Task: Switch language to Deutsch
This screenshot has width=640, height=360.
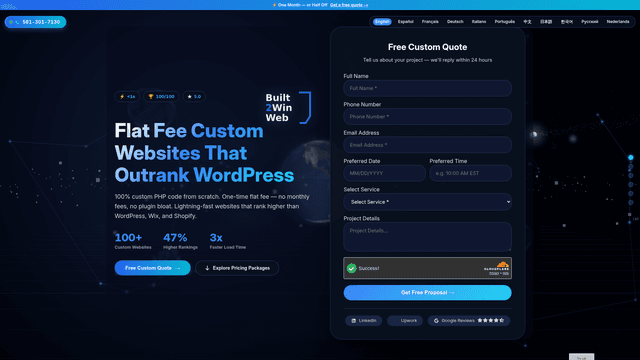Action: pos(455,22)
